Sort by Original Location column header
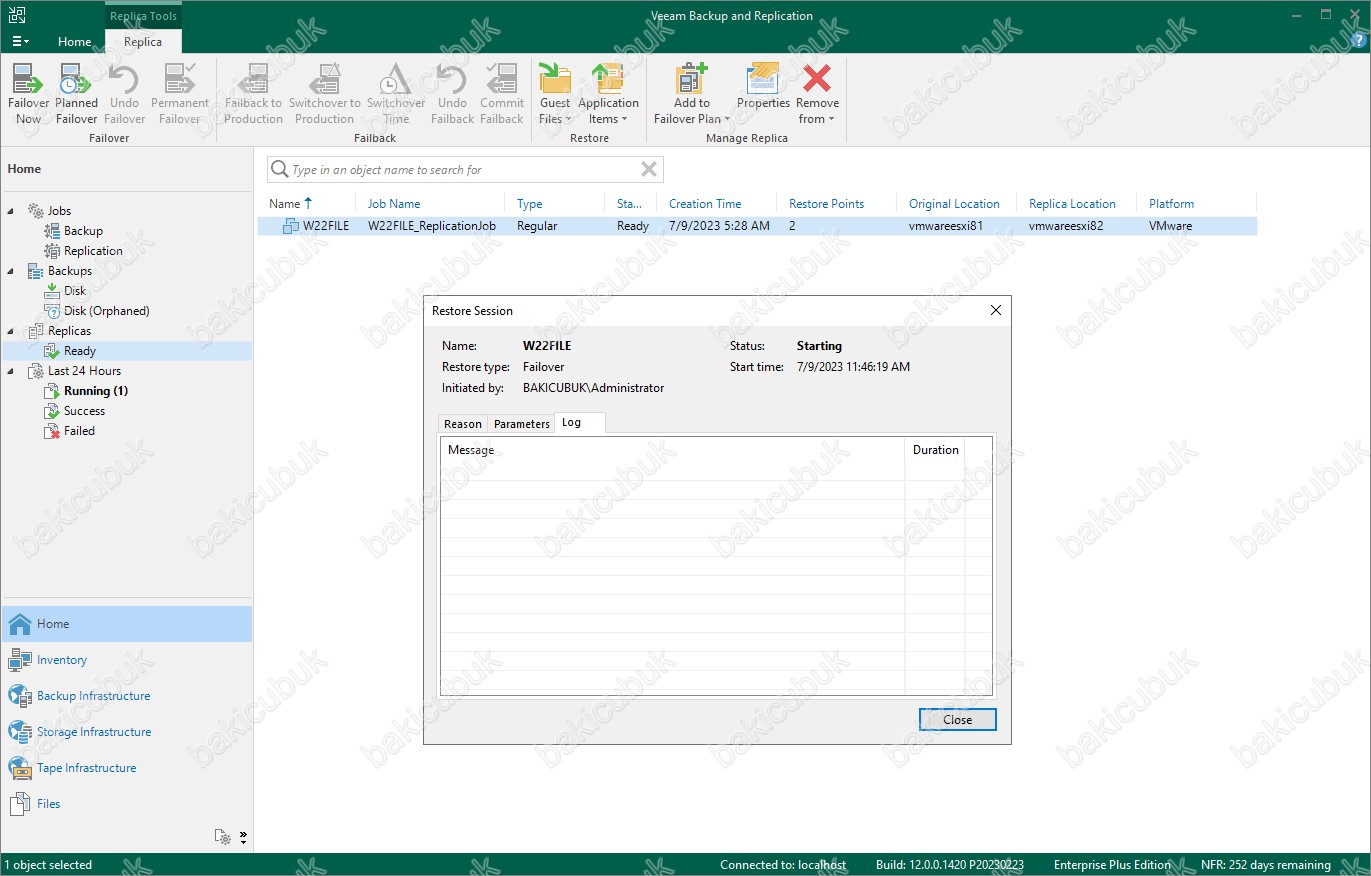This screenshot has width=1371, height=876. click(x=954, y=203)
